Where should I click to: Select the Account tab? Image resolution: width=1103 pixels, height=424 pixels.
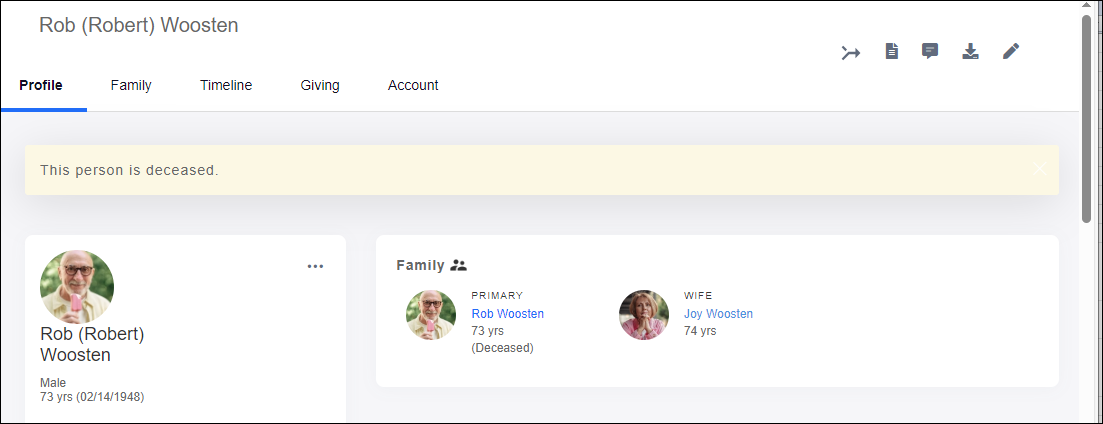[413, 85]
